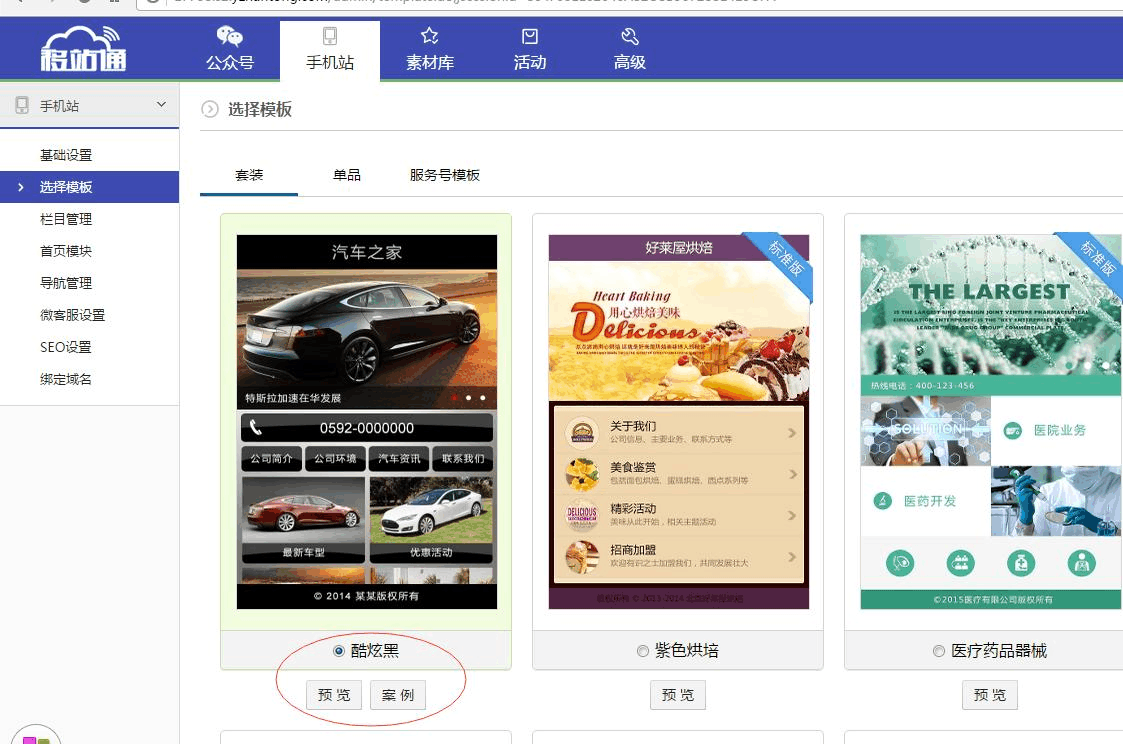Screen dimensions: 1123x744
Task: Select the 紫色烘焙 template radio button
Action: (643, 651)
